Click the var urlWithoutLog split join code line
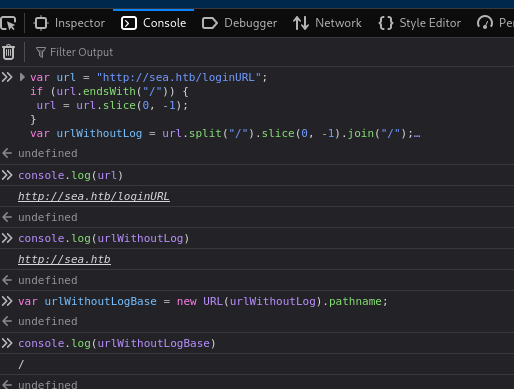This screenshot has width=514, height=389. pos(225,133)
